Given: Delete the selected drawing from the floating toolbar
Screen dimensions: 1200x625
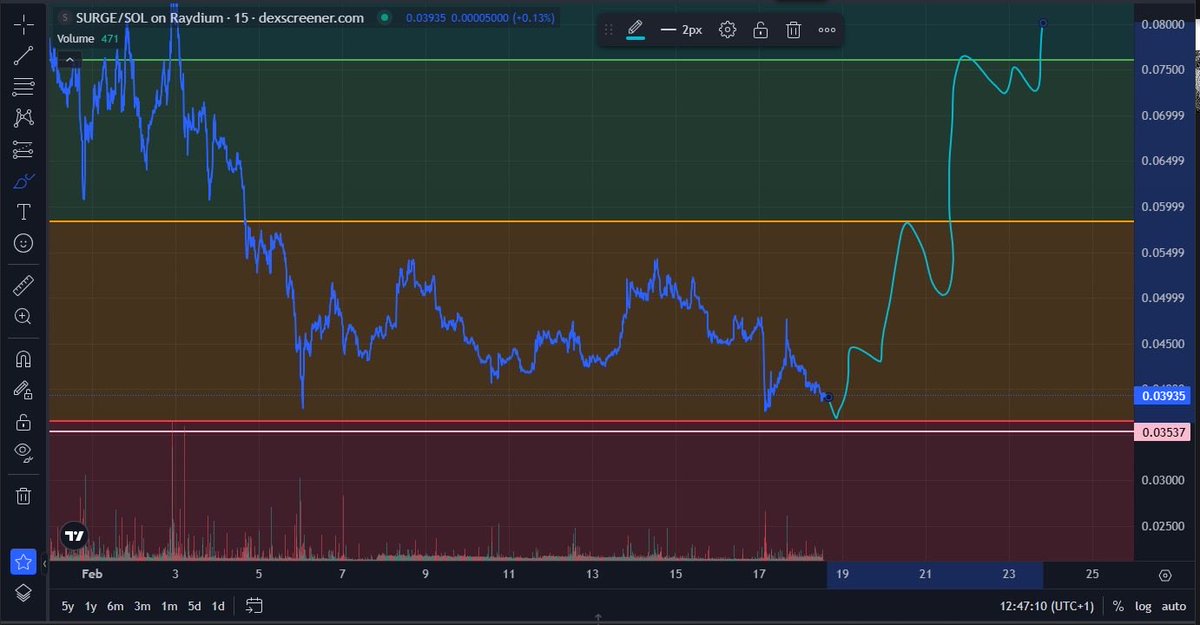Looking at the screenshot, I should point(793,30).
